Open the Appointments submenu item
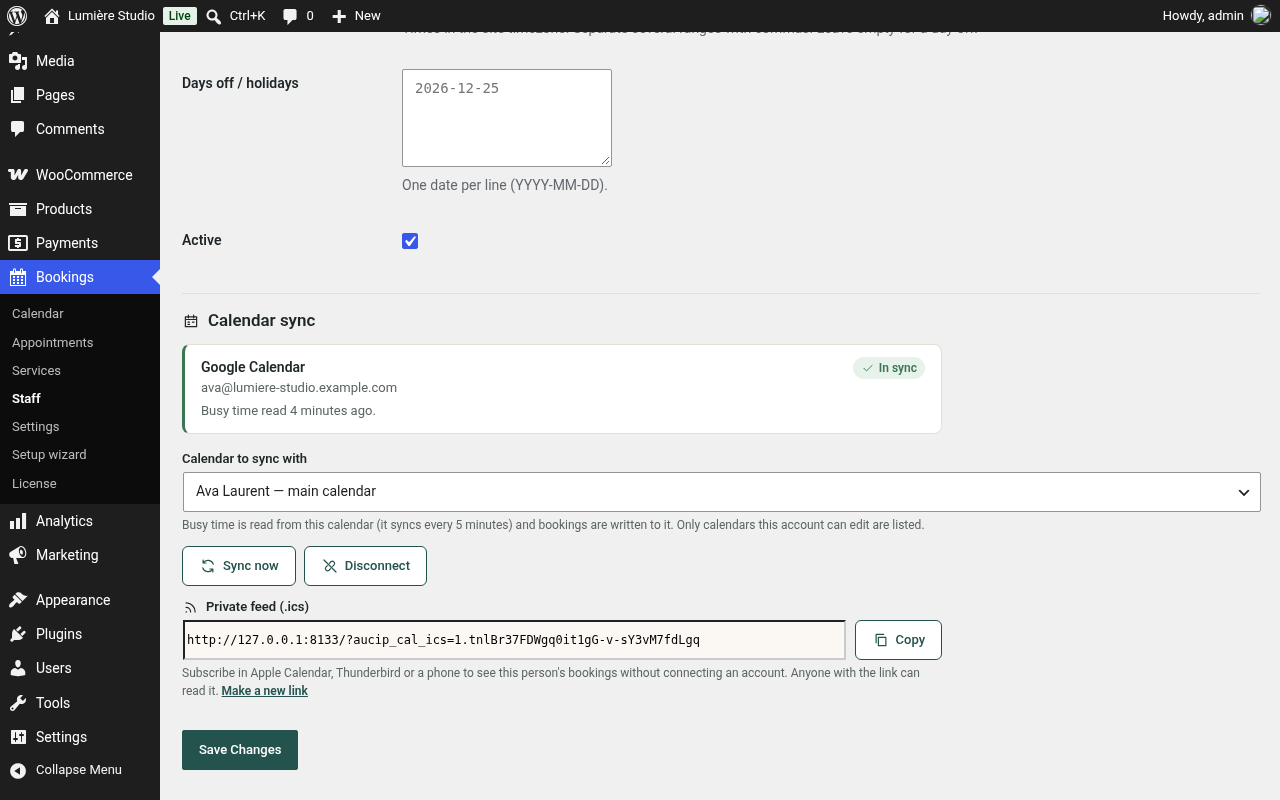Viewport: 1280px width, 800px height. [80, 343]
